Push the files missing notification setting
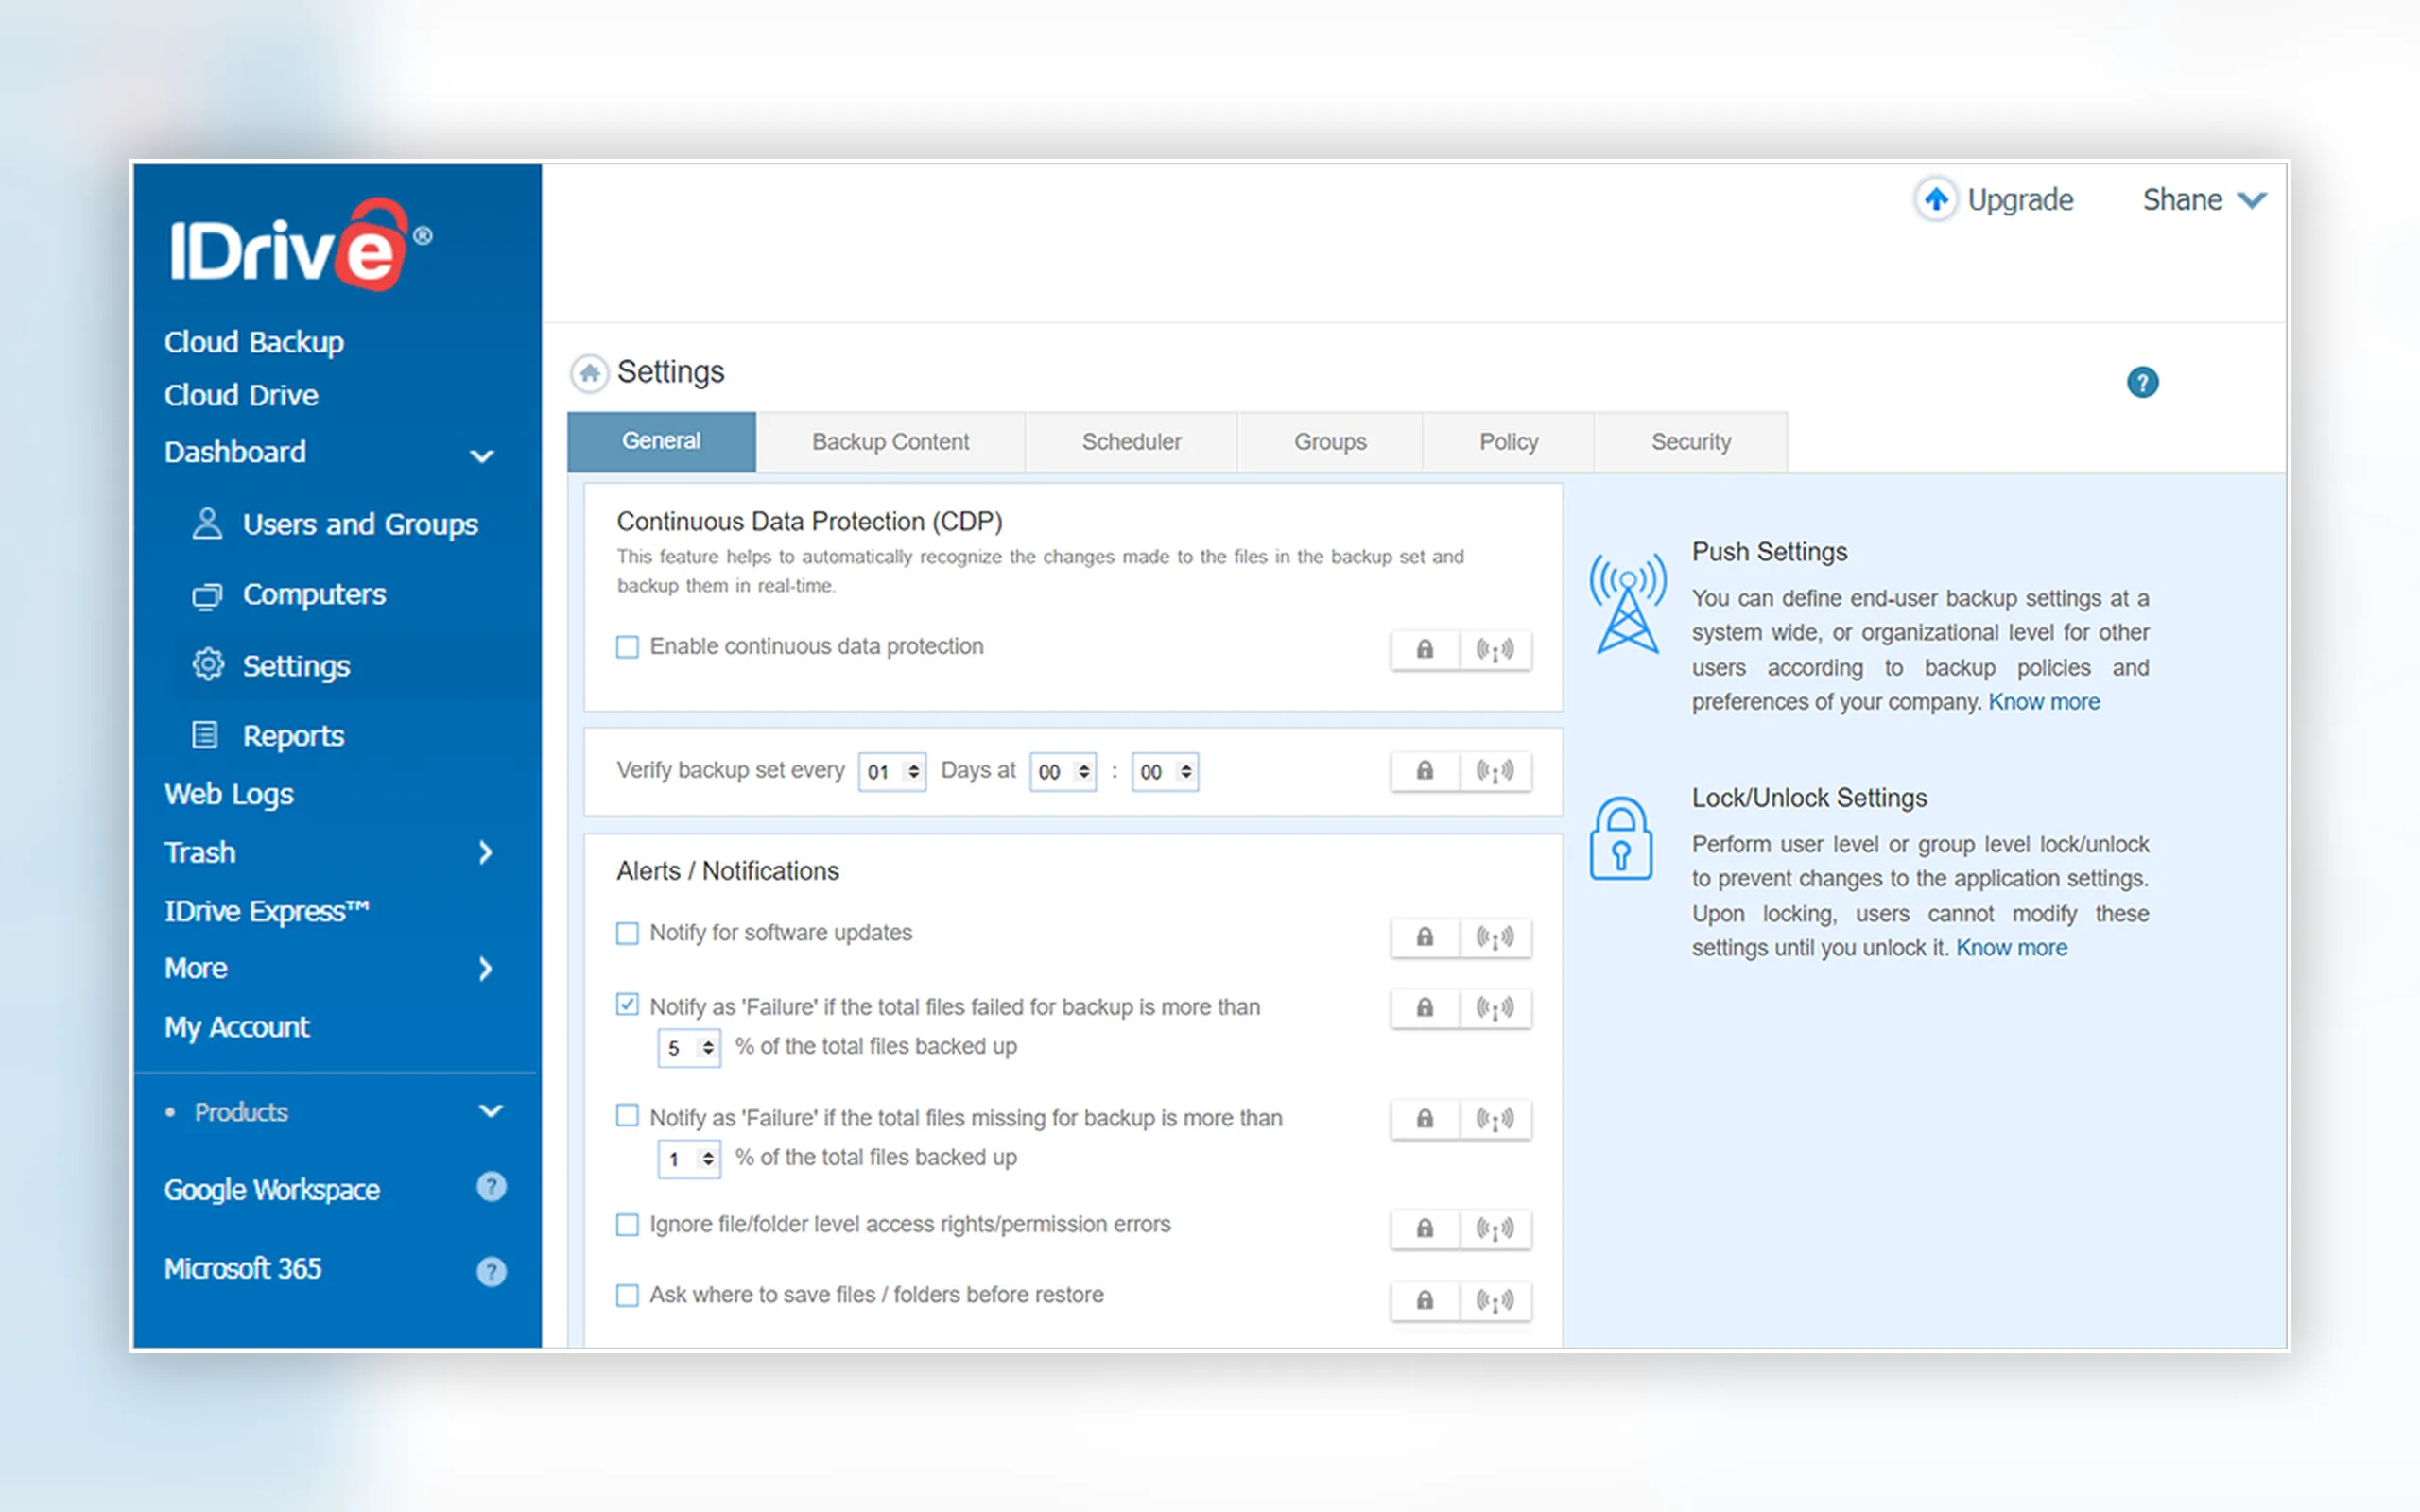 1495,1118
